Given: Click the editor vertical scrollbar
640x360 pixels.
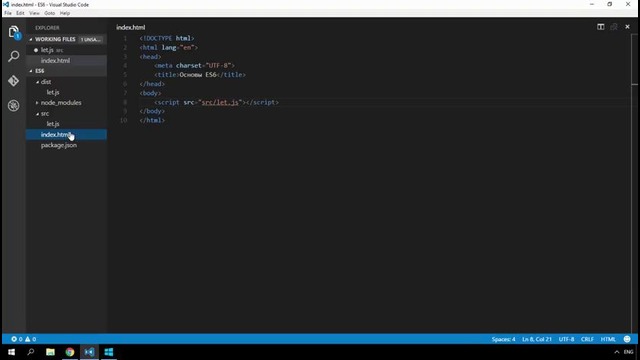Looking at the screenshot, I should pyautogui.click(x=634, y=183).
